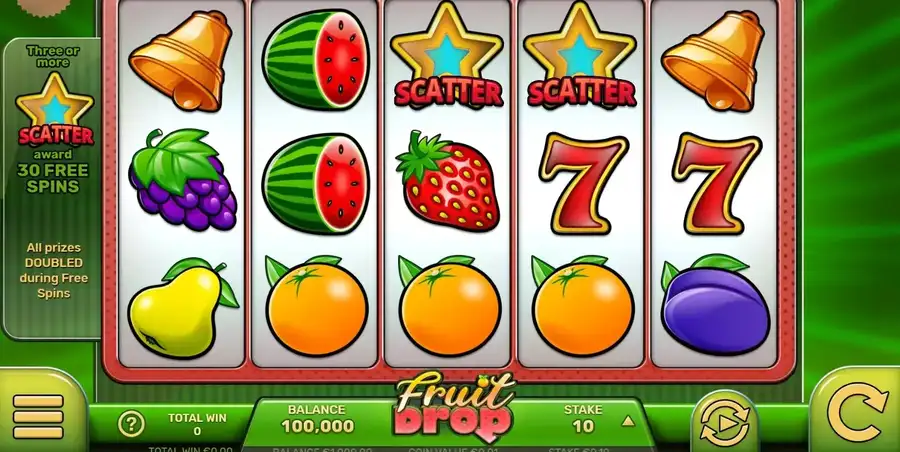Click the top watermelon on reel two
900x452 pixels.
[316, 59]
